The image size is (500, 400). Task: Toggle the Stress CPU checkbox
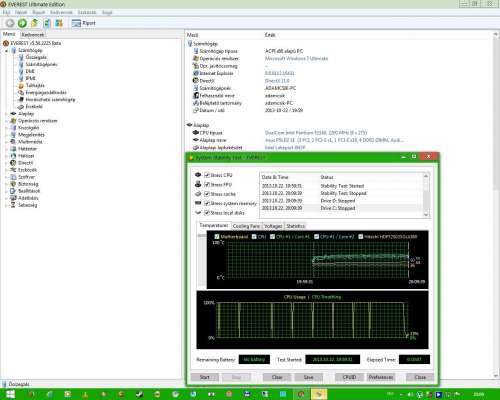207,175
